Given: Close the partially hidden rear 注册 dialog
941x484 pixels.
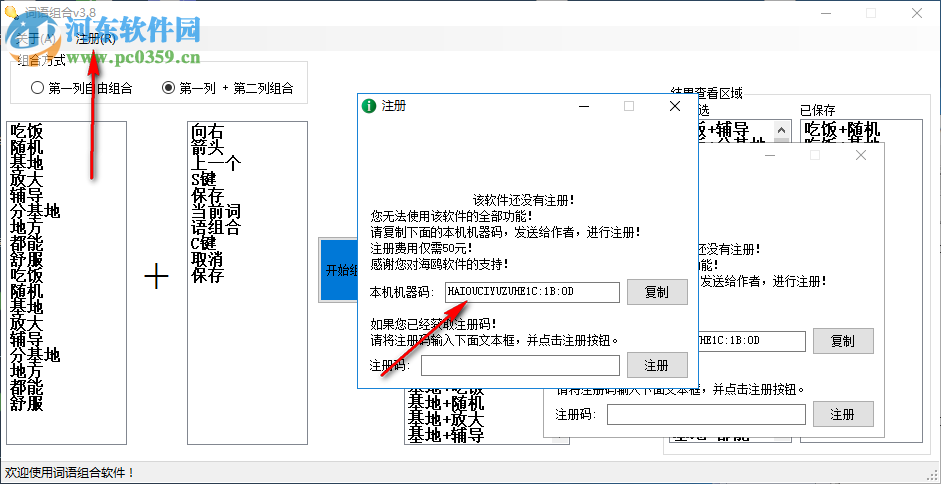Looking at the screenshot, I should [861, 155].
